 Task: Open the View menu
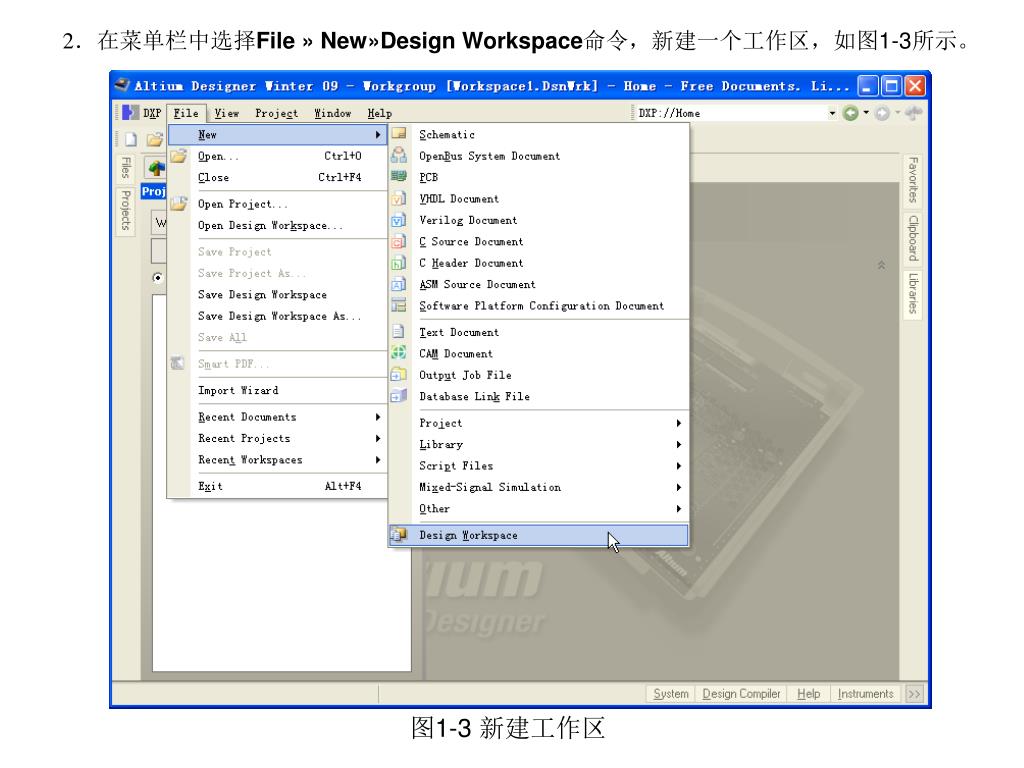tap(227, 113)
